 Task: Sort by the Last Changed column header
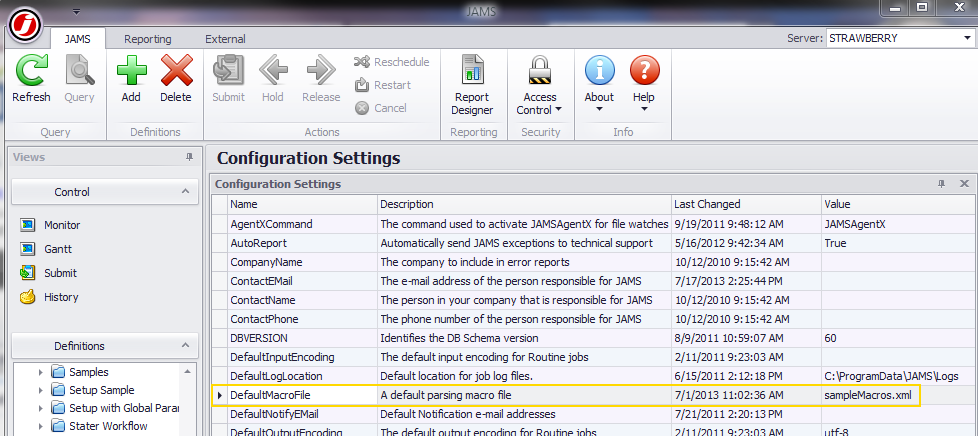coord(747,204)
